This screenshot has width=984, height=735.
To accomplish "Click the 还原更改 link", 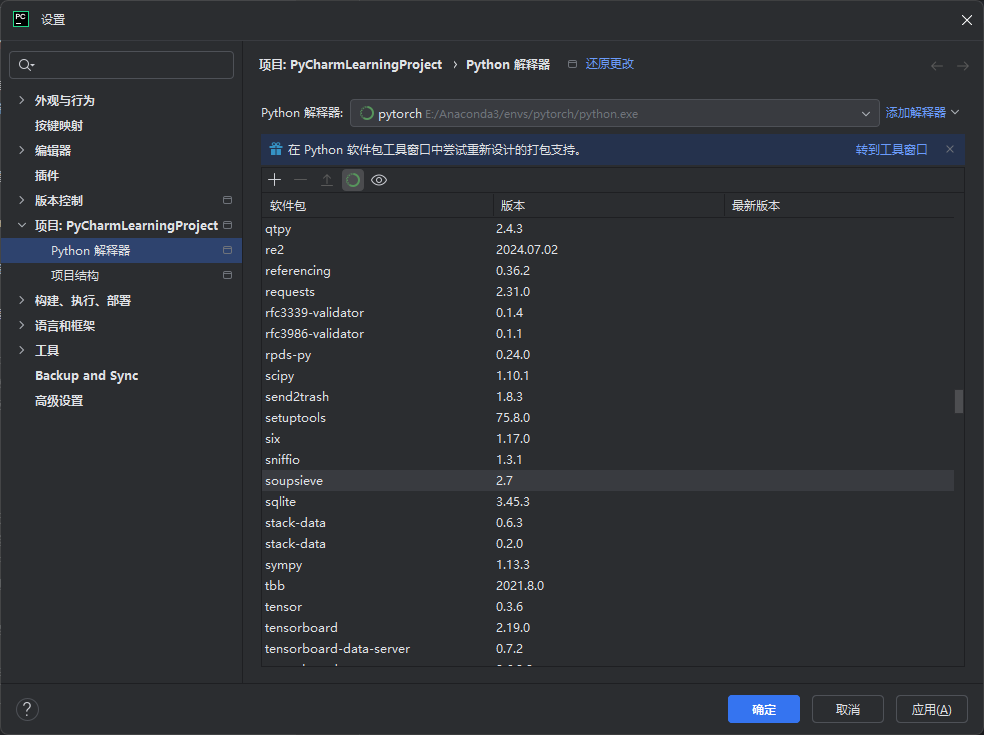I will (609, 64).
